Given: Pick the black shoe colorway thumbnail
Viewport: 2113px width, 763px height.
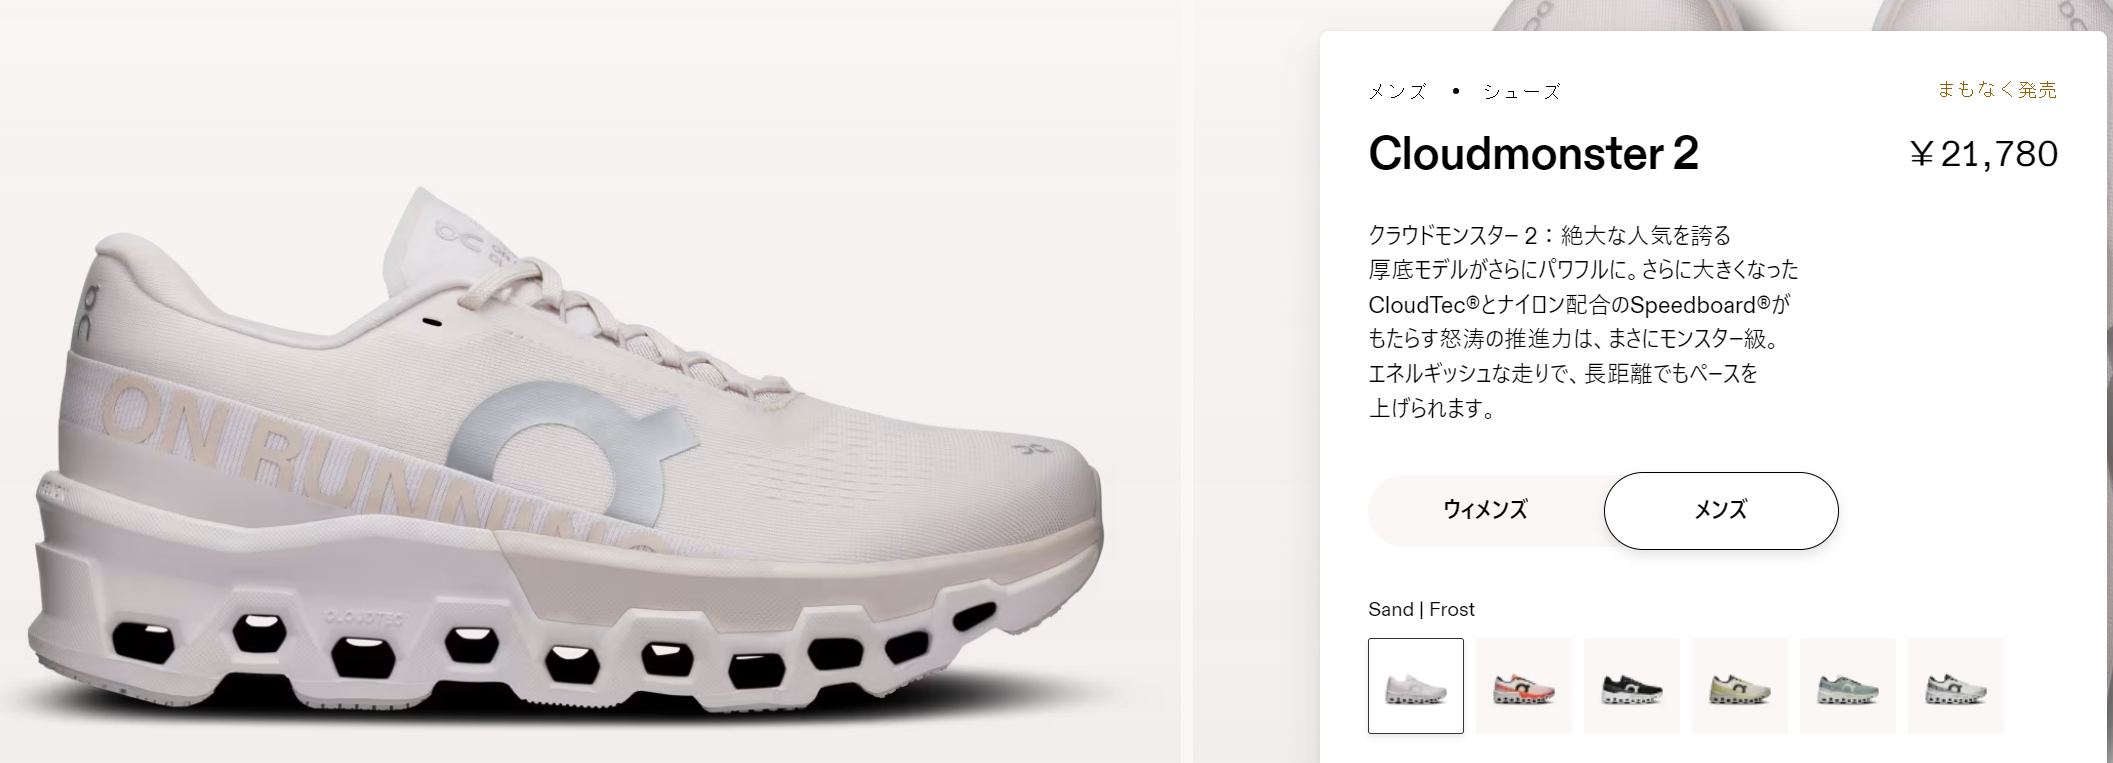Looking at the screenshot, I should [x=1632, y=686].
